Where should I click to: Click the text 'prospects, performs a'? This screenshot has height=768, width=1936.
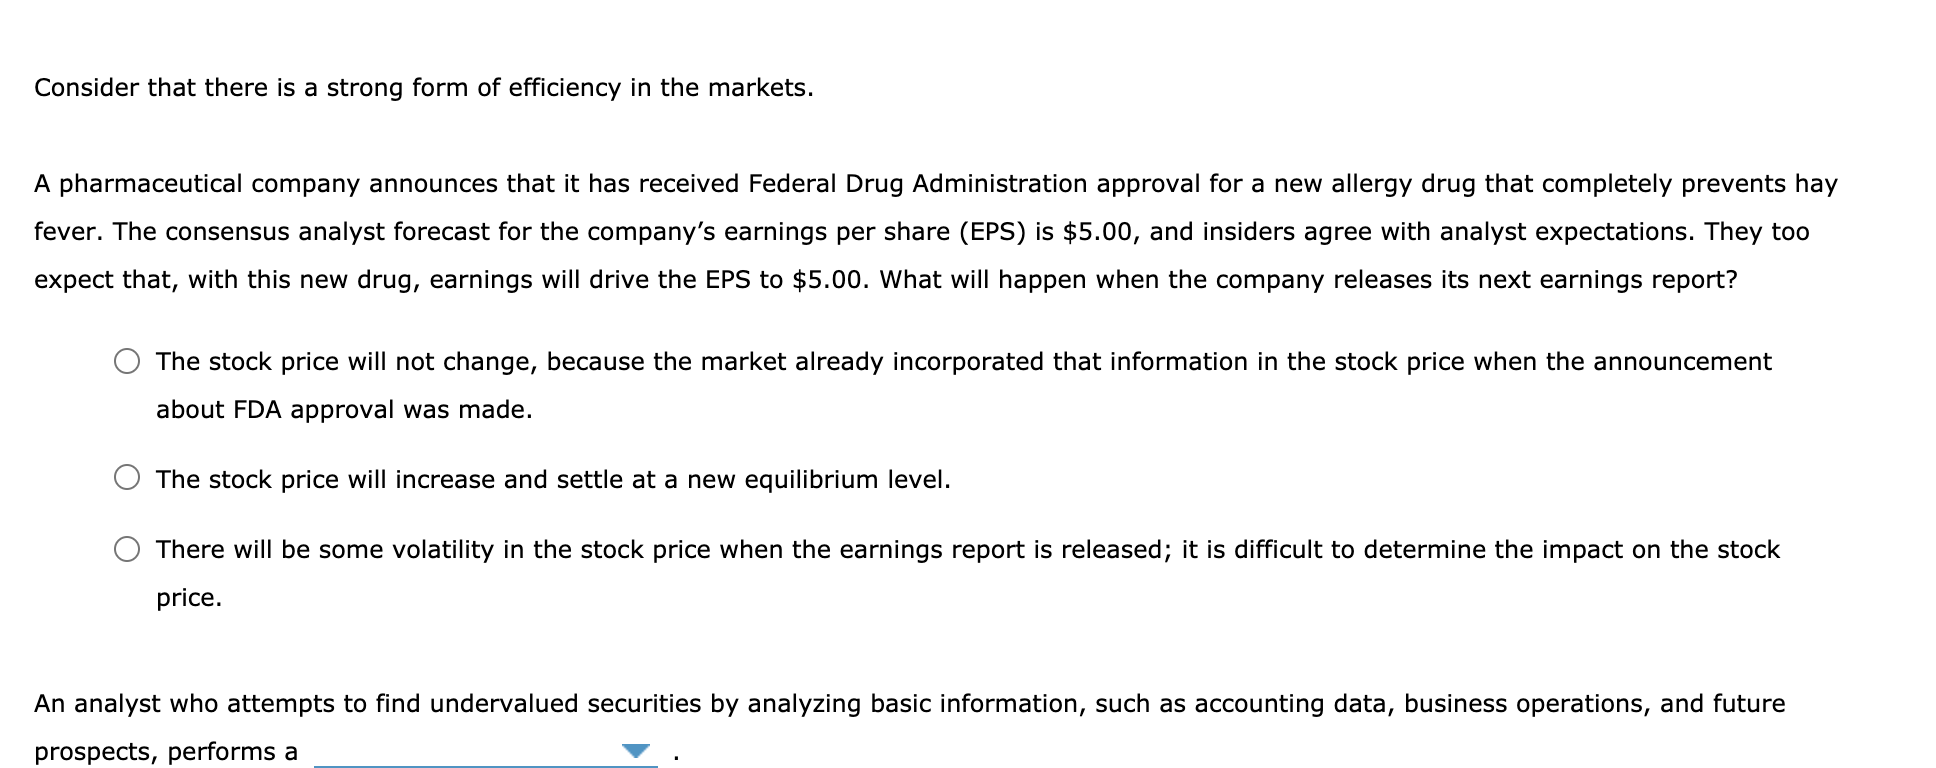(x=163, y=751)
